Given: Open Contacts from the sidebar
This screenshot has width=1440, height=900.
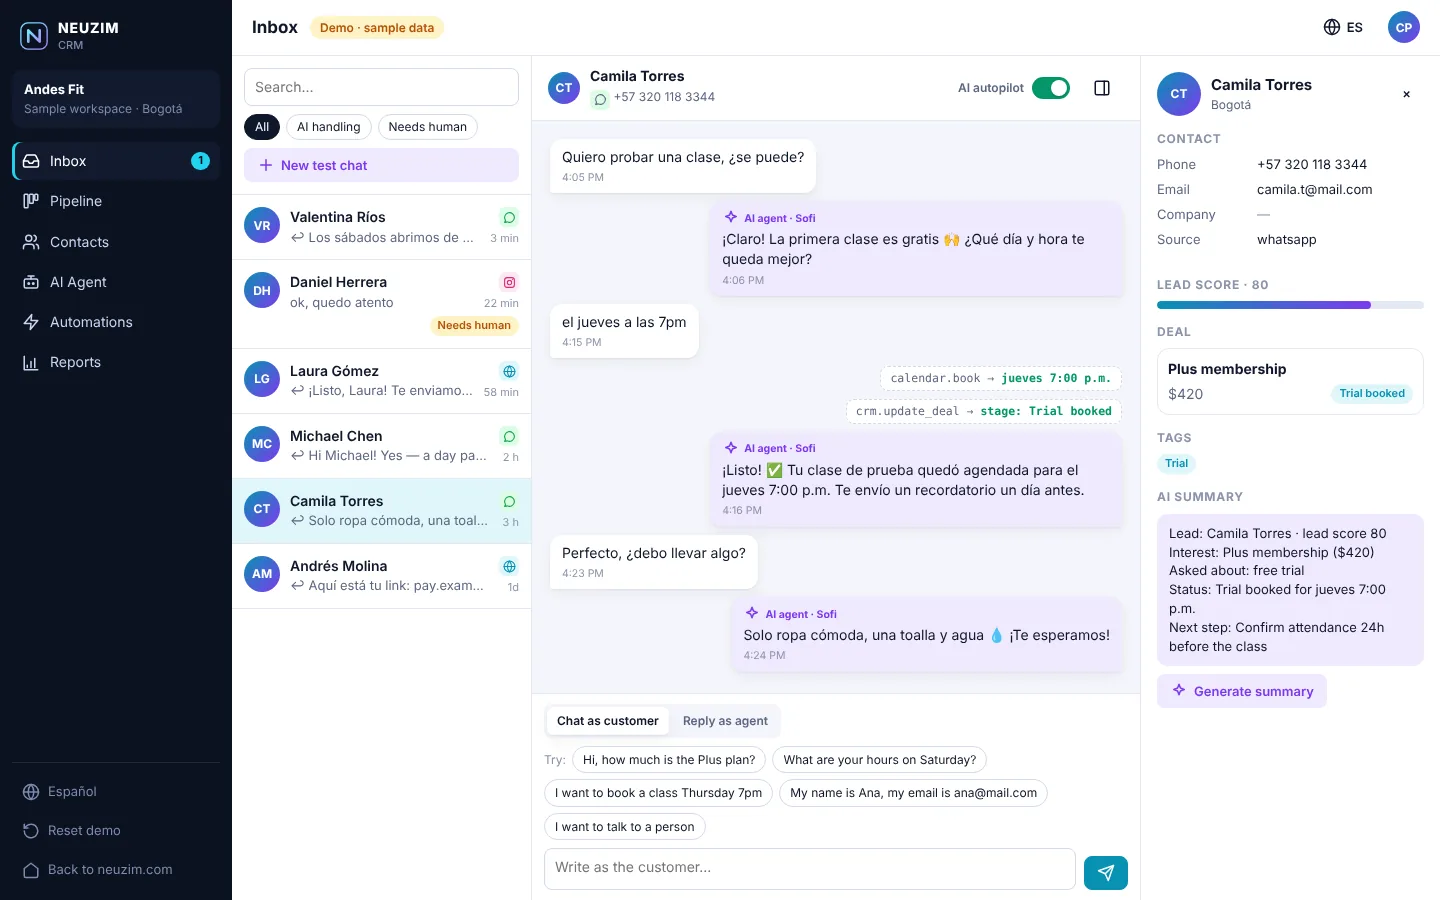Looking at the screenshot, I should tap(116, 242).
